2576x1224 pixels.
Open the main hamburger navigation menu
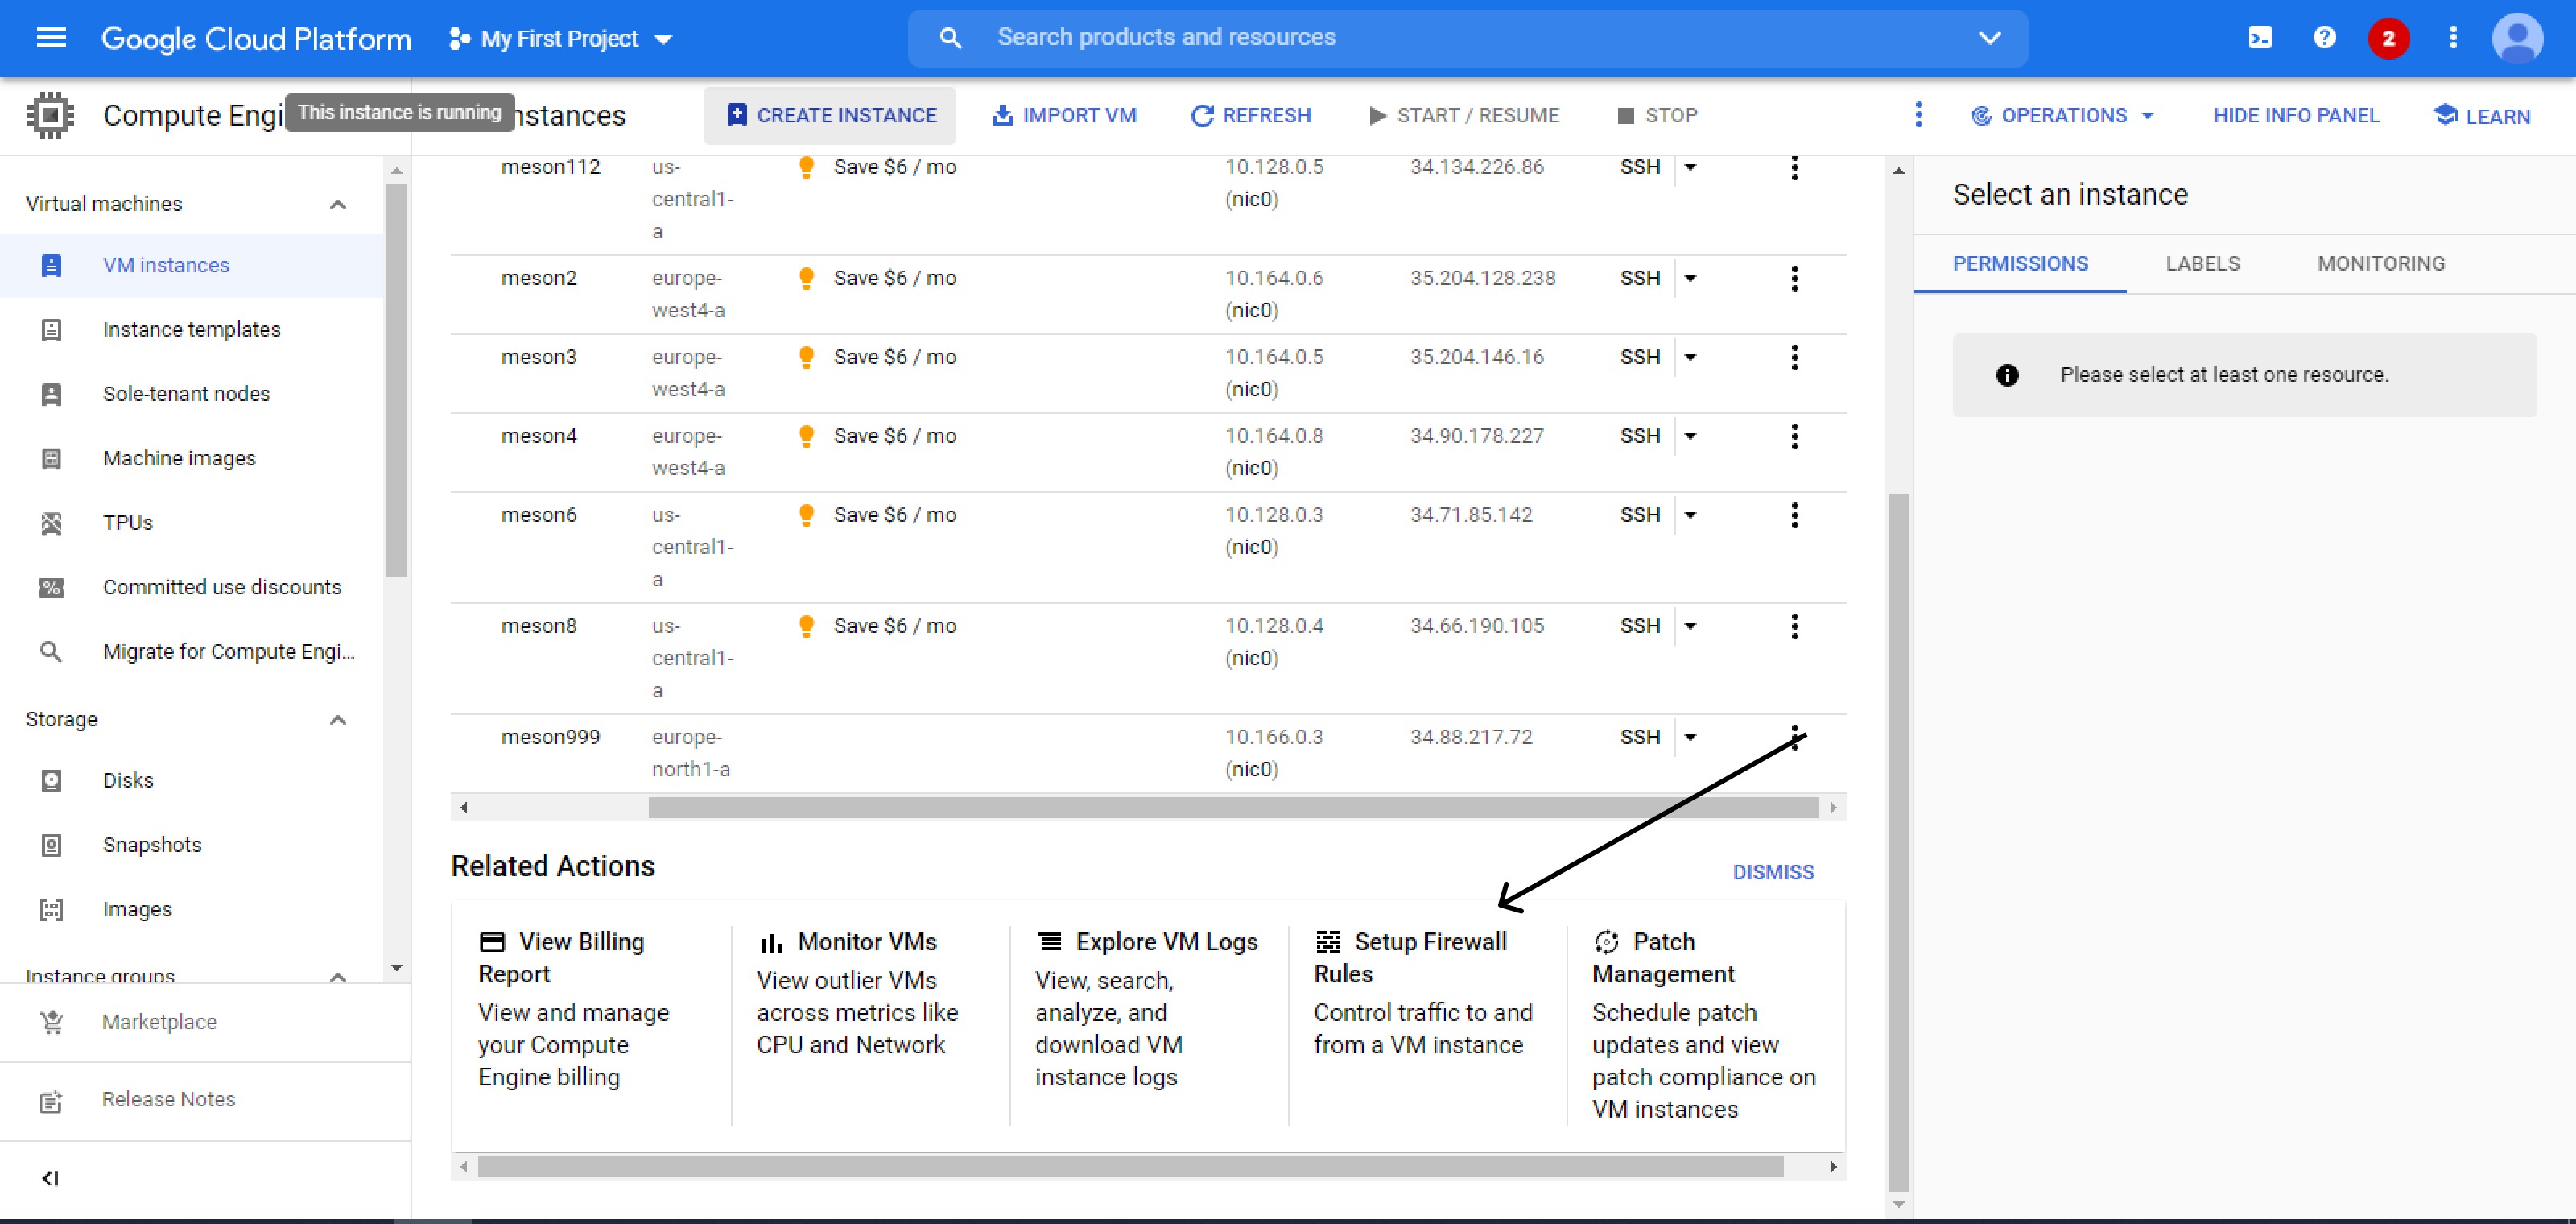tap(51, 38)
